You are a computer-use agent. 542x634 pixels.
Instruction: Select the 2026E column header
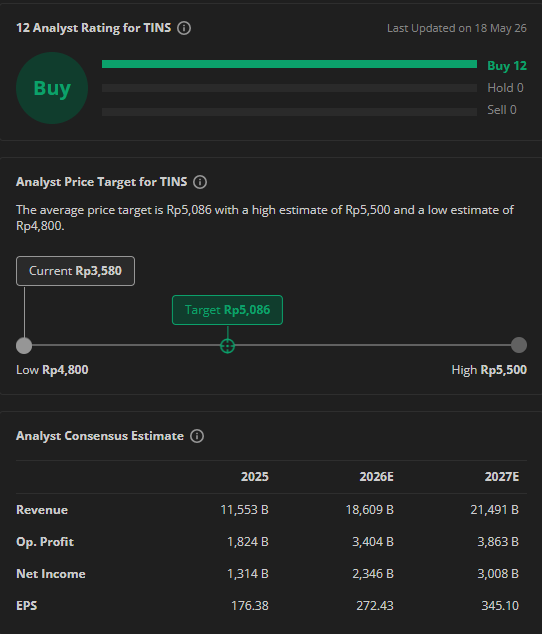[x=377, y=477]
